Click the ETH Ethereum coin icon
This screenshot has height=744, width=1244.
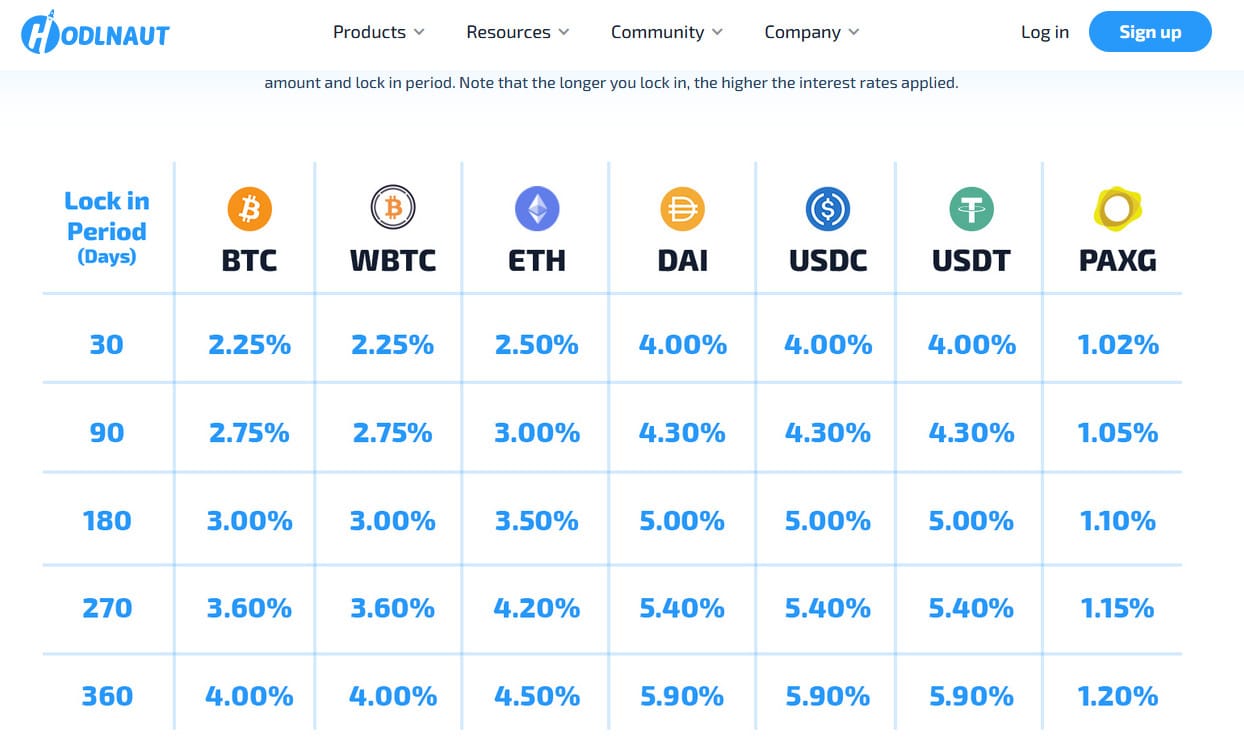537,209
